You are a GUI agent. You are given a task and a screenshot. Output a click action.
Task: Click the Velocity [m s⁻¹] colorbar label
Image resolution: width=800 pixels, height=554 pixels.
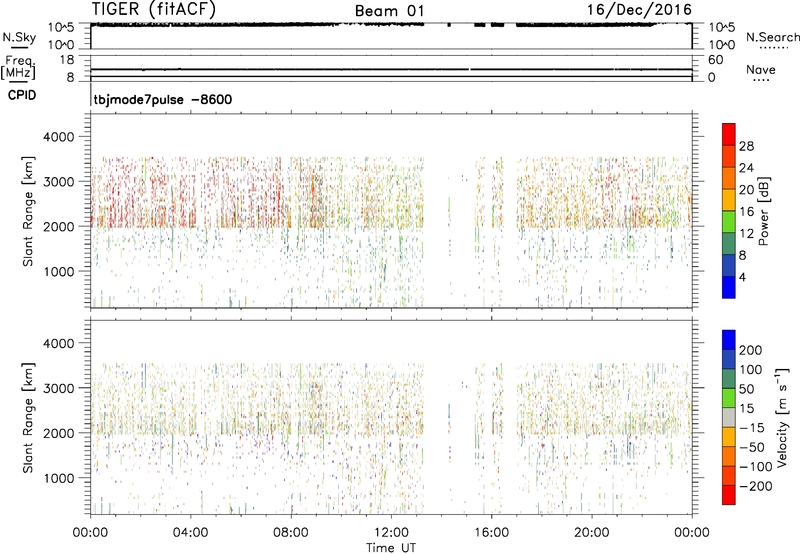[782, 417]
